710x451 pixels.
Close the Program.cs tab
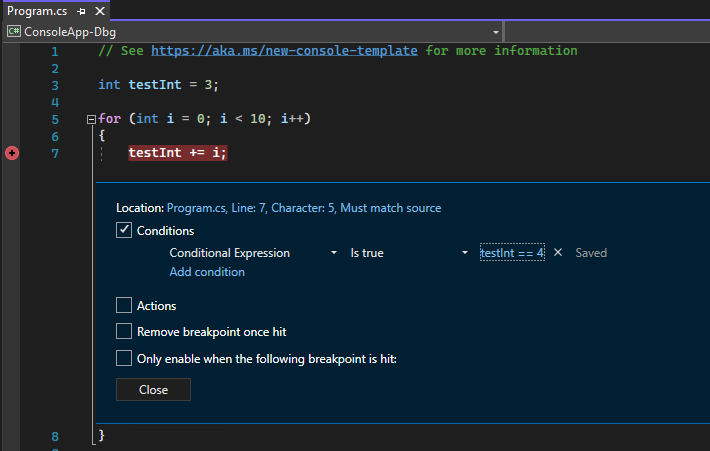coord(100,10)
